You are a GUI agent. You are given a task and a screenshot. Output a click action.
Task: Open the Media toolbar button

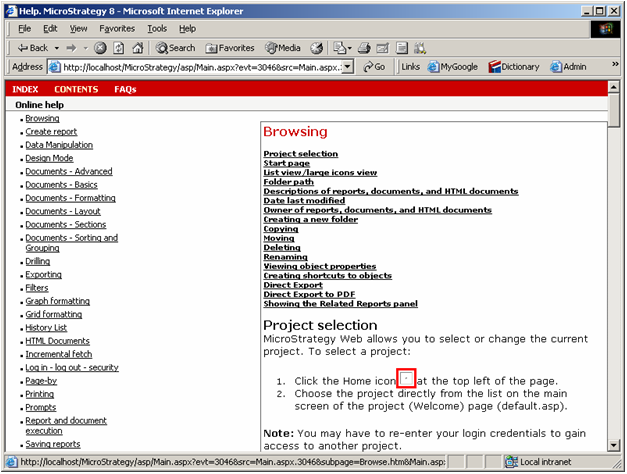283,48
